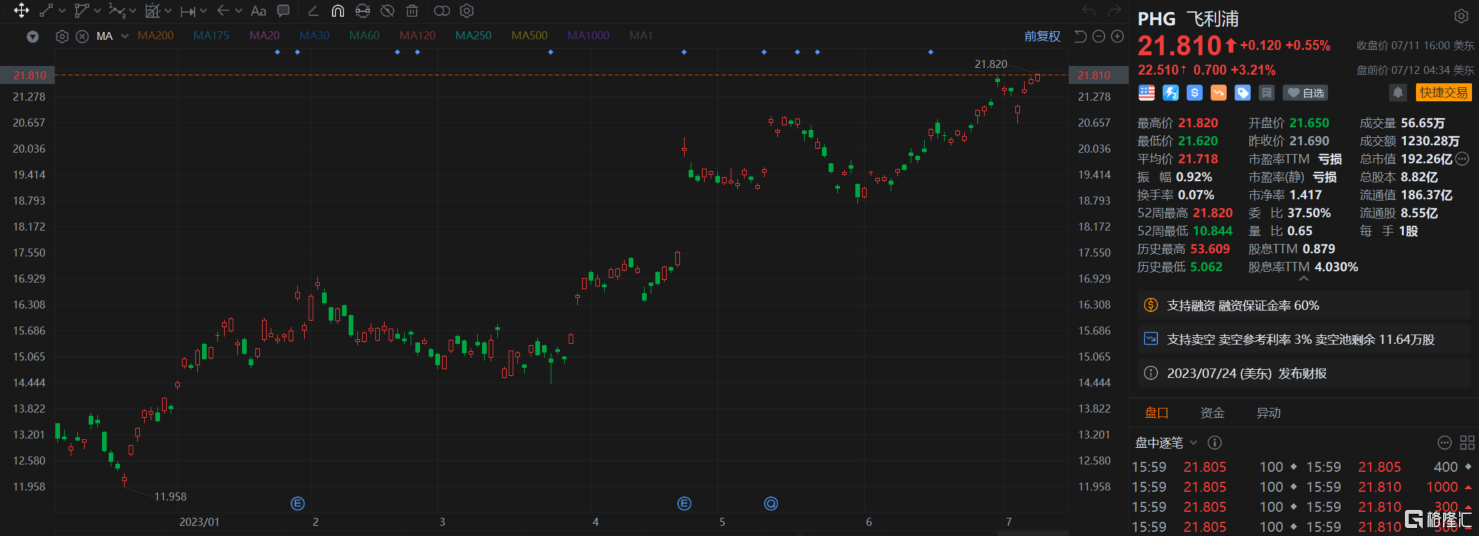Toggle the MA500 line
The height and width of the screenshot is (536, 1479).
(x=529, y=36)
